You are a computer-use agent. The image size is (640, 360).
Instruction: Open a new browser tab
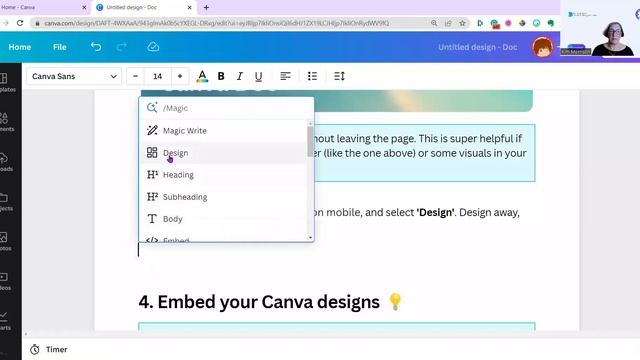(x=206, y=7)
